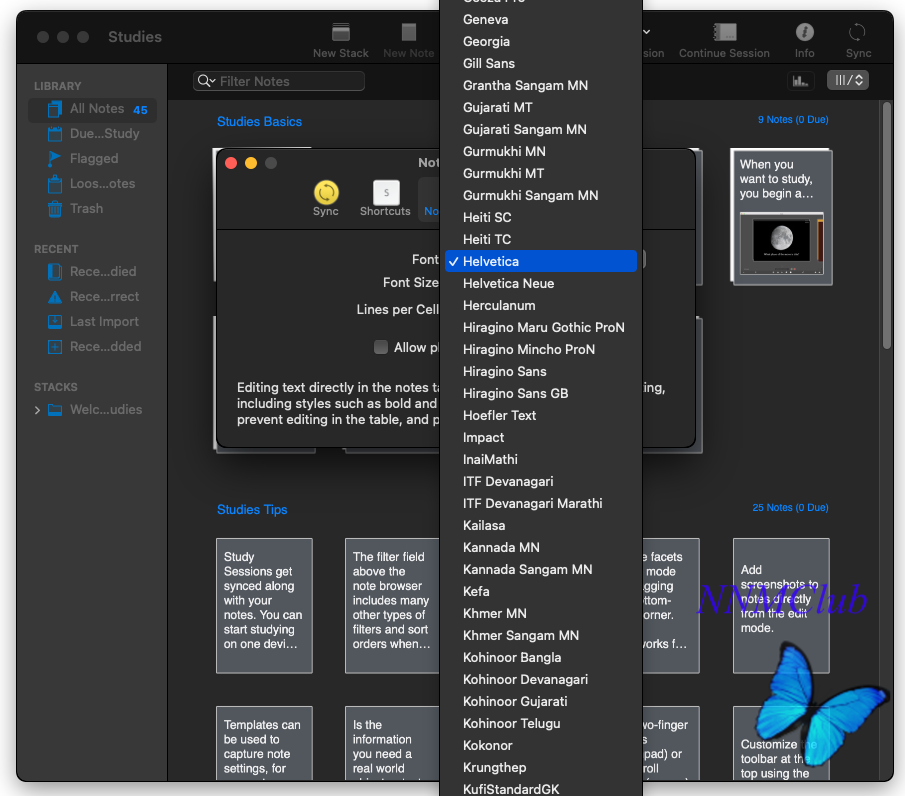Click the 9 Notes (0 Due) link
The width and height of the screenshot is (905, 796).
(x=793, y=119)
